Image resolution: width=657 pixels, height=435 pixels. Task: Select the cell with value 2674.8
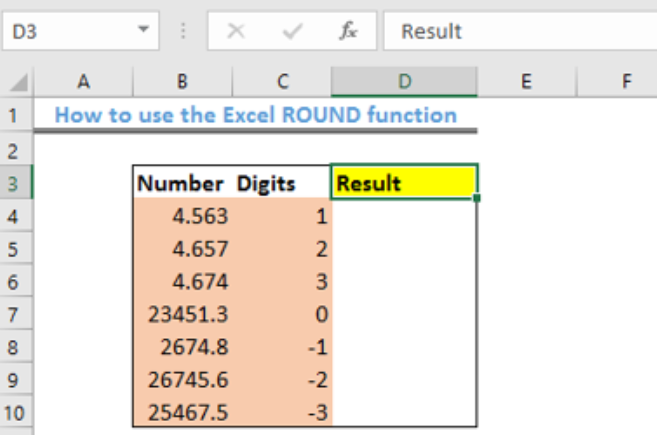tap(183, 347)
